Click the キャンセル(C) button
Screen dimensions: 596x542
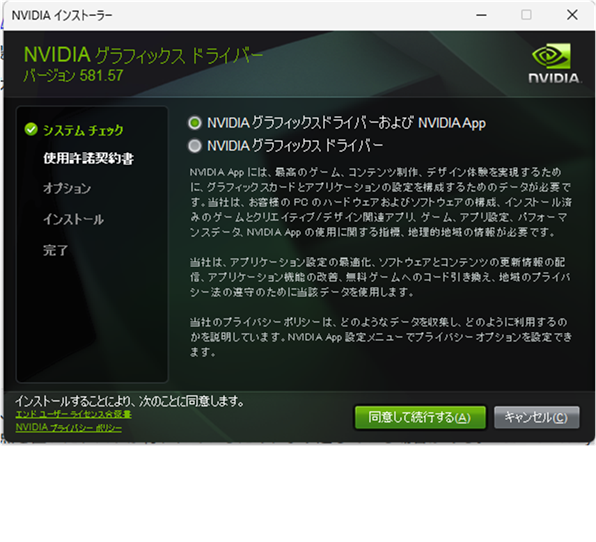(x=536, y=417)
